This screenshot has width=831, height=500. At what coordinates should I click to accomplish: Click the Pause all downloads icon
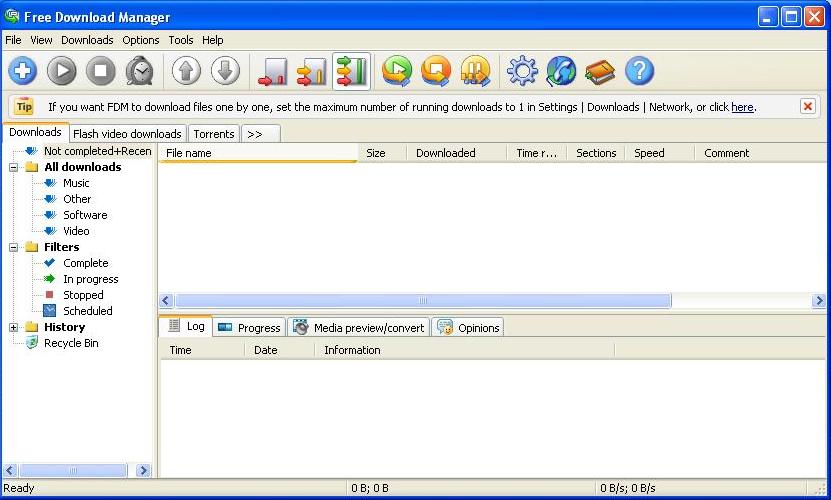[475, 71]
